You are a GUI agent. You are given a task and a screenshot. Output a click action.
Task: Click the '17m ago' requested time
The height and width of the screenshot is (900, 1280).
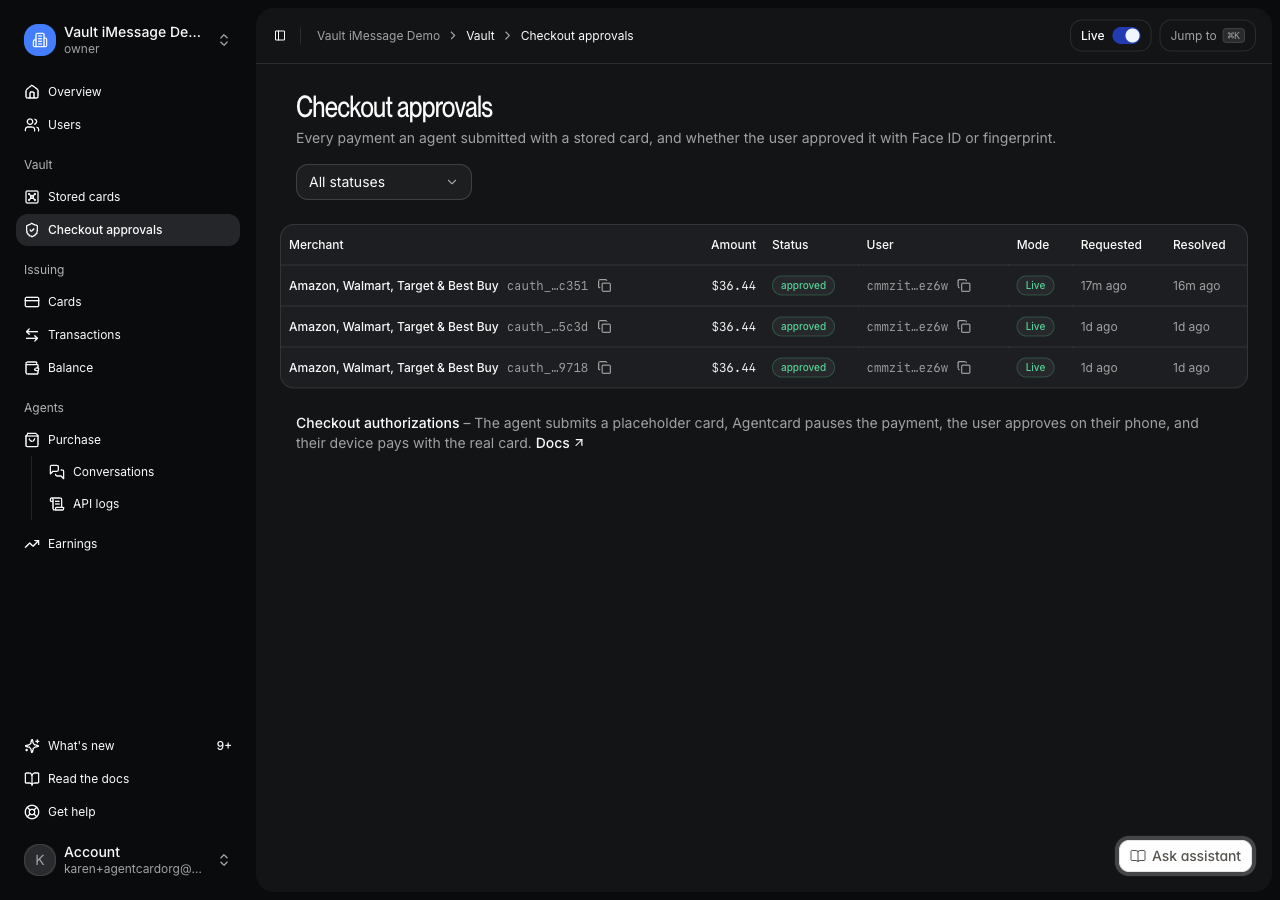(1103, 286)
